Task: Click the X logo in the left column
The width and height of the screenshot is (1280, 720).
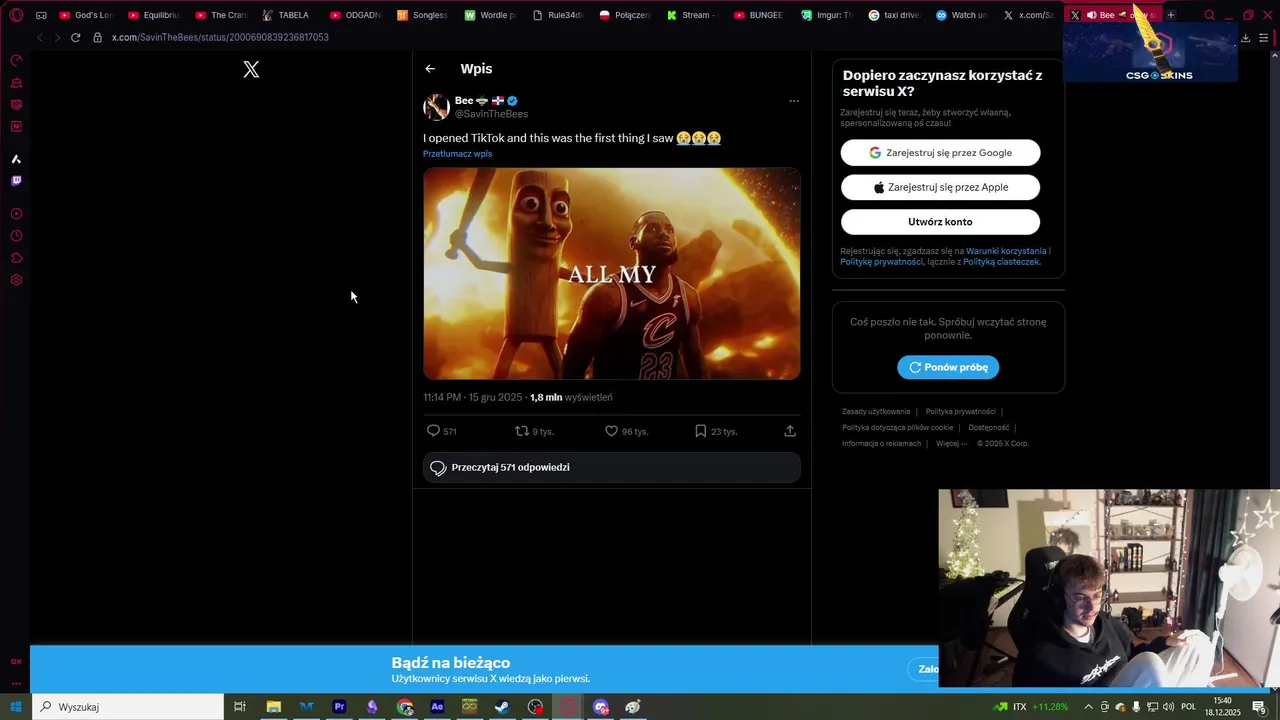Action: pos(251,69)
